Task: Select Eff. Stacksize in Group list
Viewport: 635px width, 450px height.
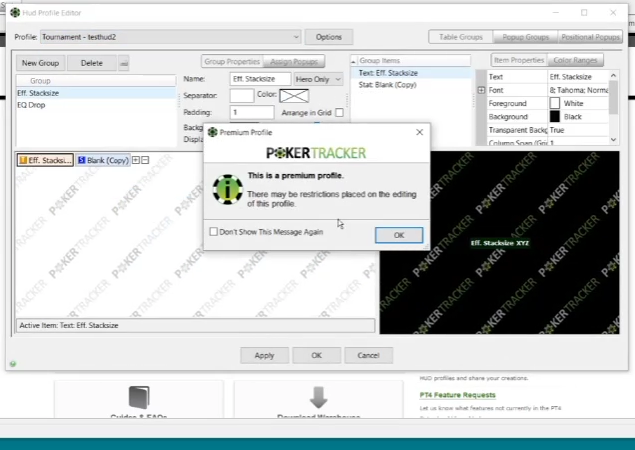Action: pos(96,93)
